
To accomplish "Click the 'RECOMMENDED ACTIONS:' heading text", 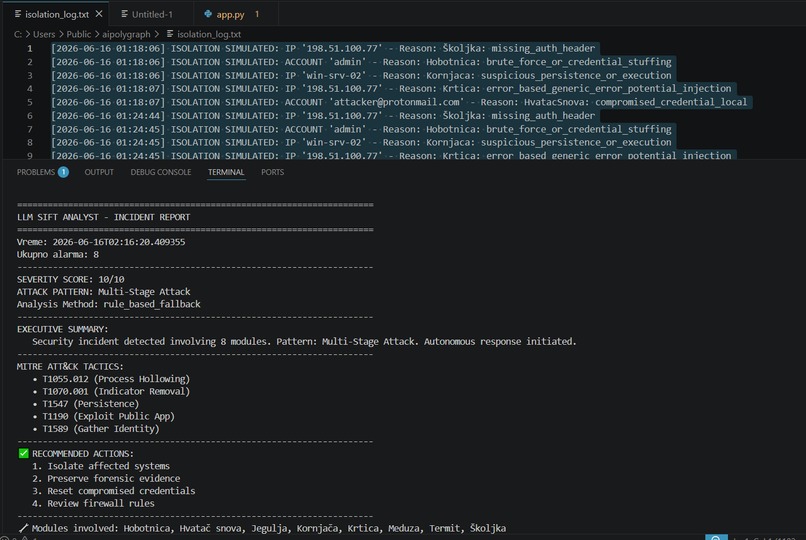I will pyautogui.click(x=83, y=454).
